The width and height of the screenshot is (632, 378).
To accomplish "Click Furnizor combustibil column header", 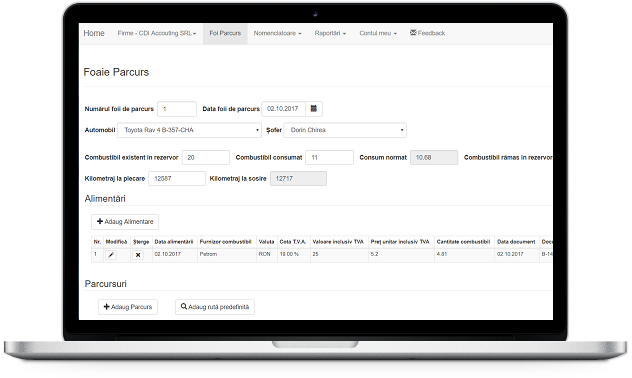I will coord(226,242).
